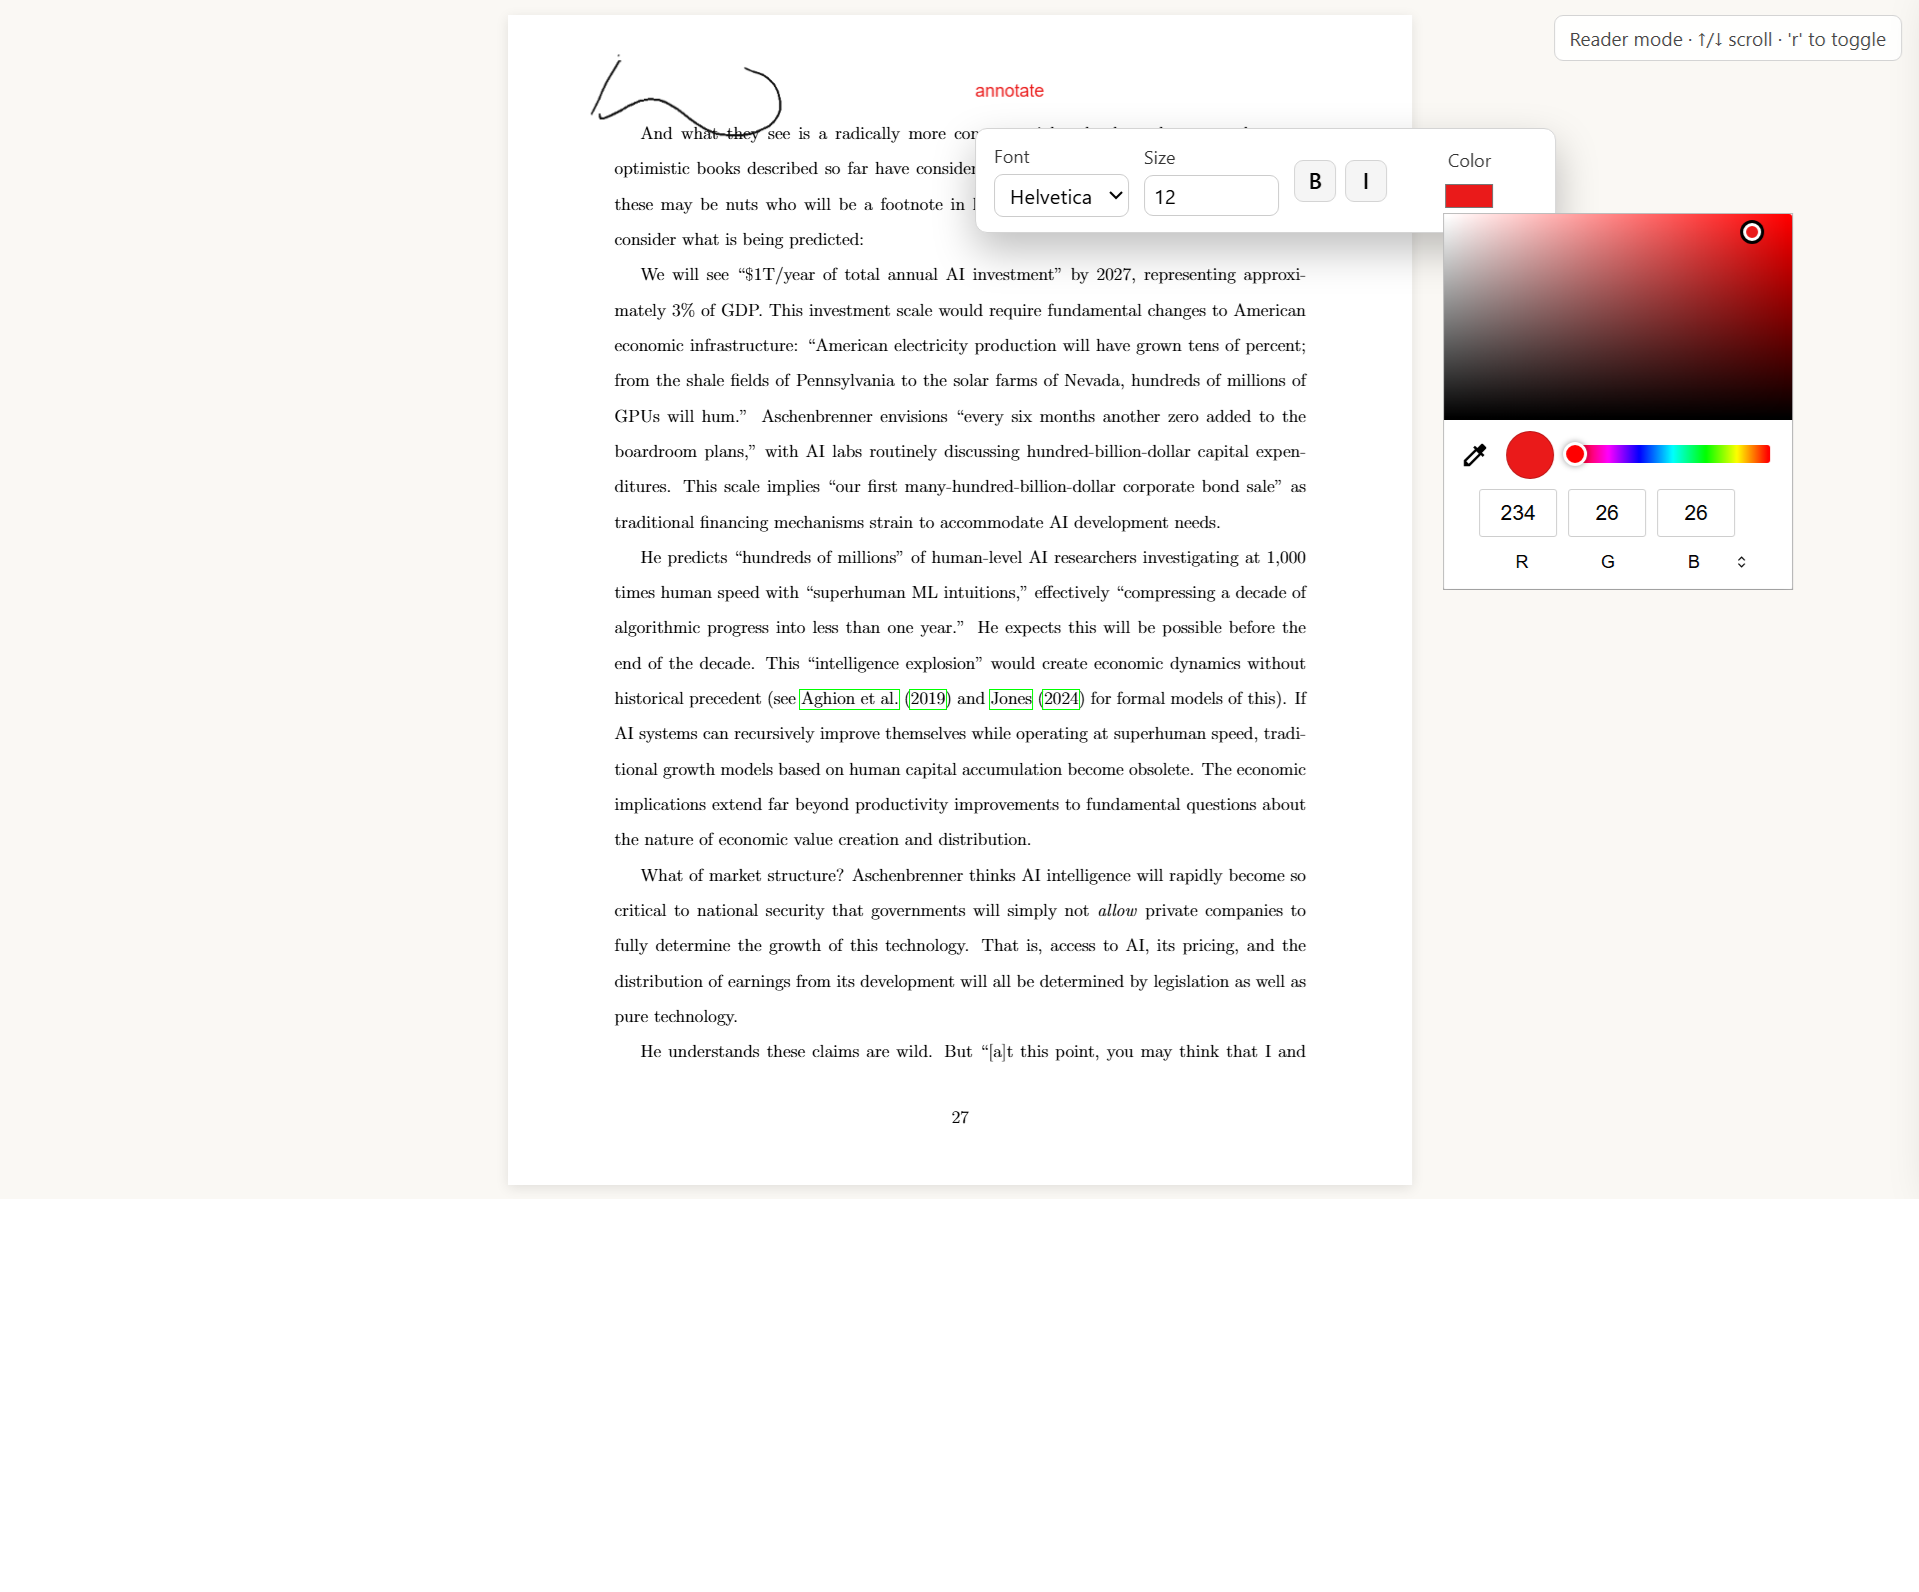Image resolution: width=1919 pixels, height=1592 pixels.
Task: Click the red Color swatch
Action: click(x=1468, y=196)
